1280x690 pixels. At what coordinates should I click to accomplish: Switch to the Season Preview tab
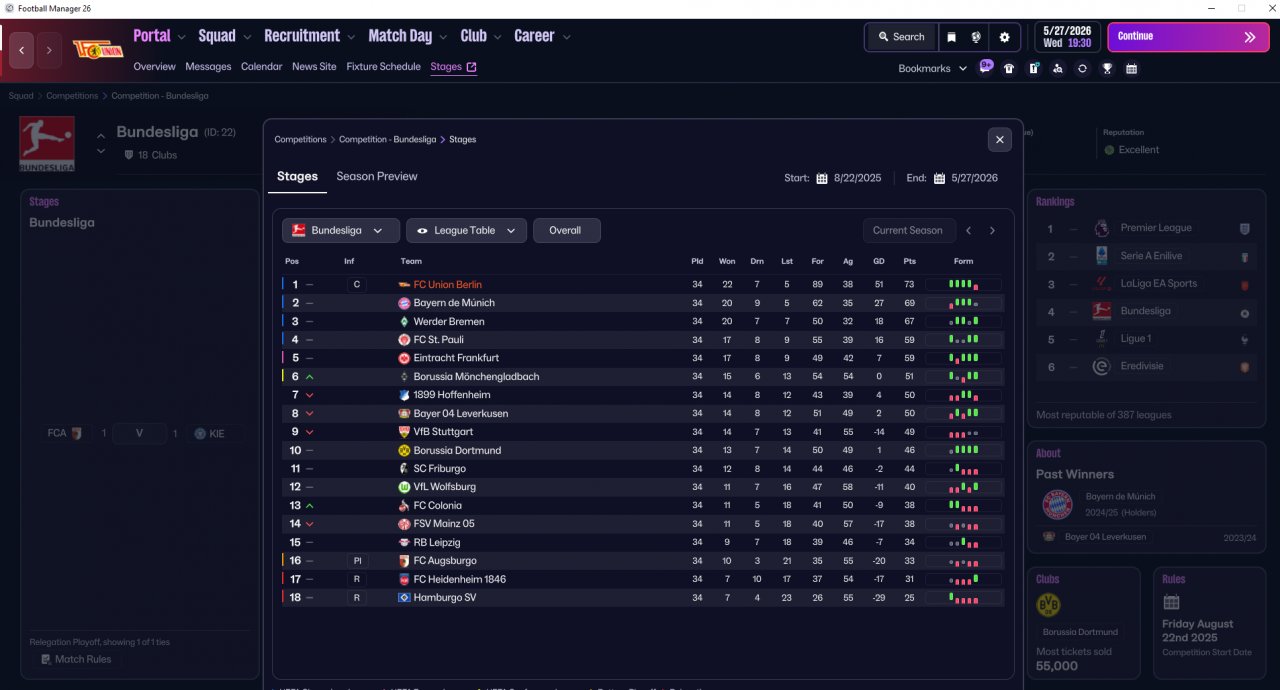377,177
